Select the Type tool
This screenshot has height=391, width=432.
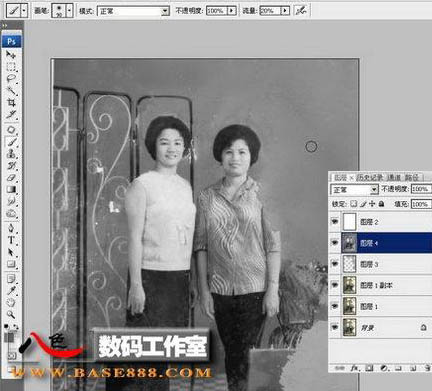[11, 240]
